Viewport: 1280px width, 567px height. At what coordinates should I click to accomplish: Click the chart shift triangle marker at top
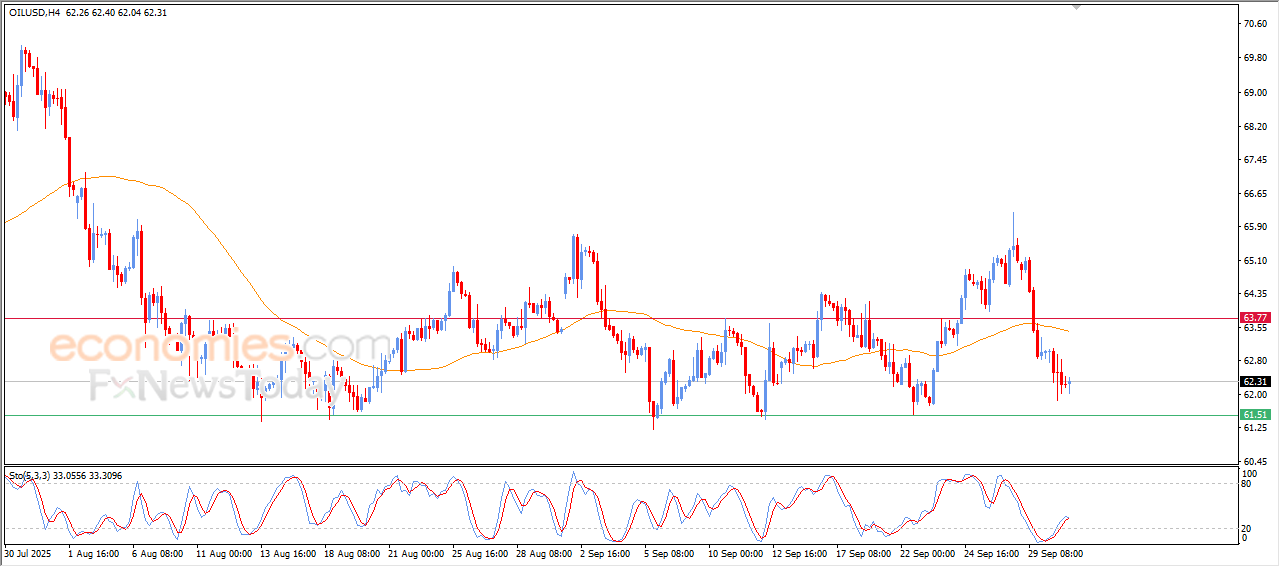pyautogui.click(x=1076, y=6)
